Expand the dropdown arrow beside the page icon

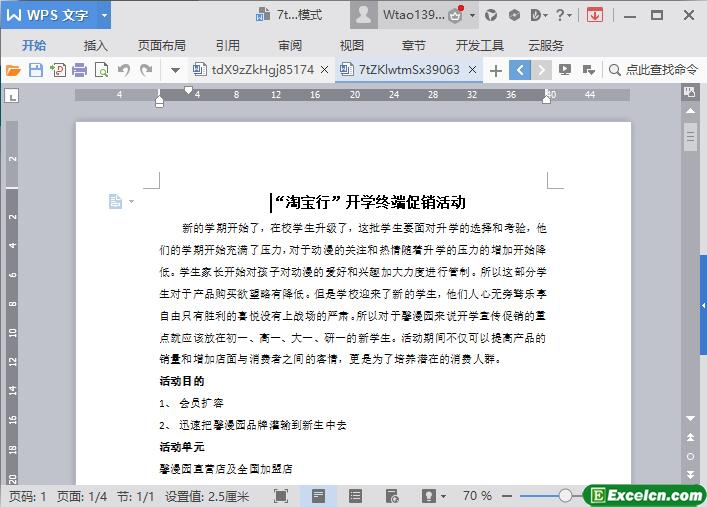point(131,201)
